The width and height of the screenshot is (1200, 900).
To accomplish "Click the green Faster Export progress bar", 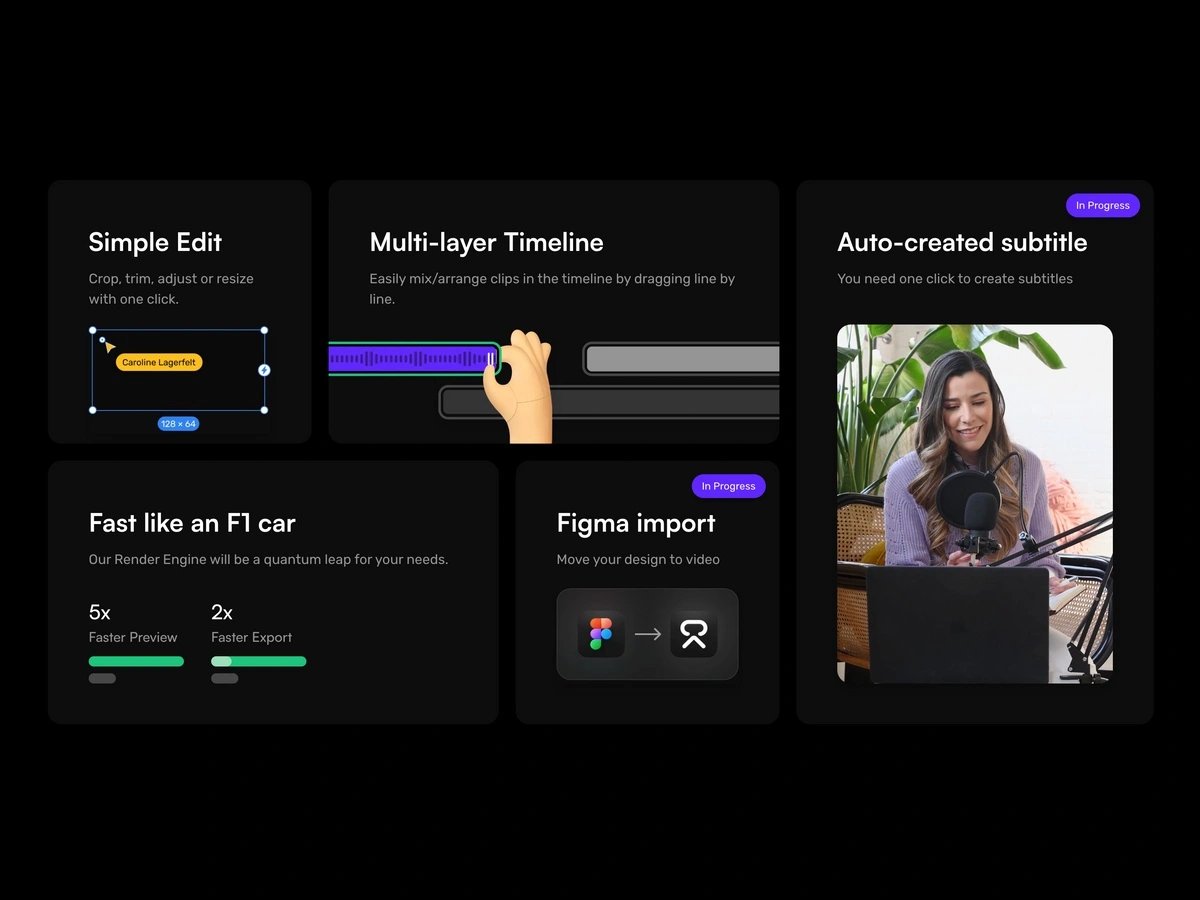I will click(258, 661).
